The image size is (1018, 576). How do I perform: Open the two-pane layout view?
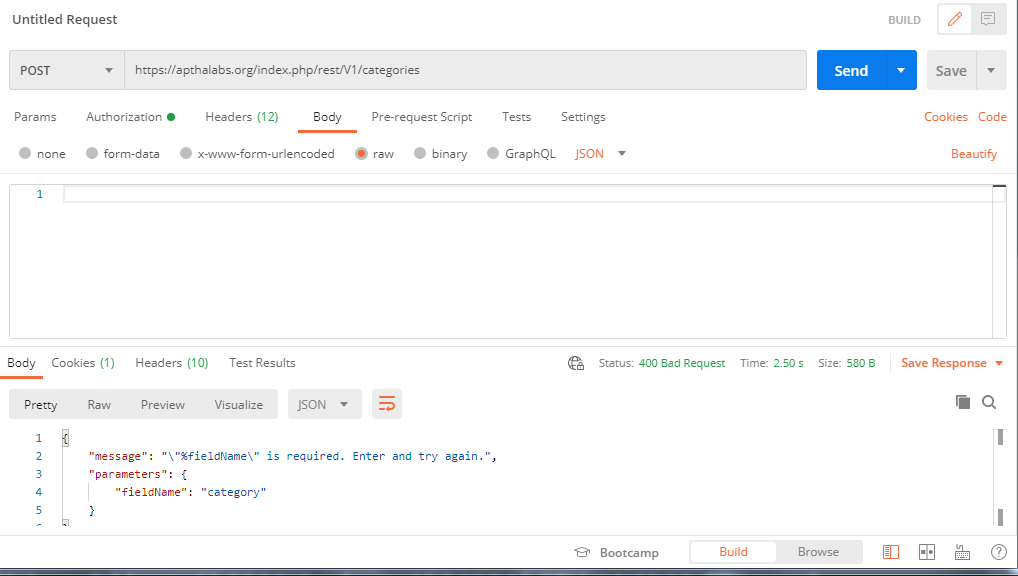tap(926, 551)
